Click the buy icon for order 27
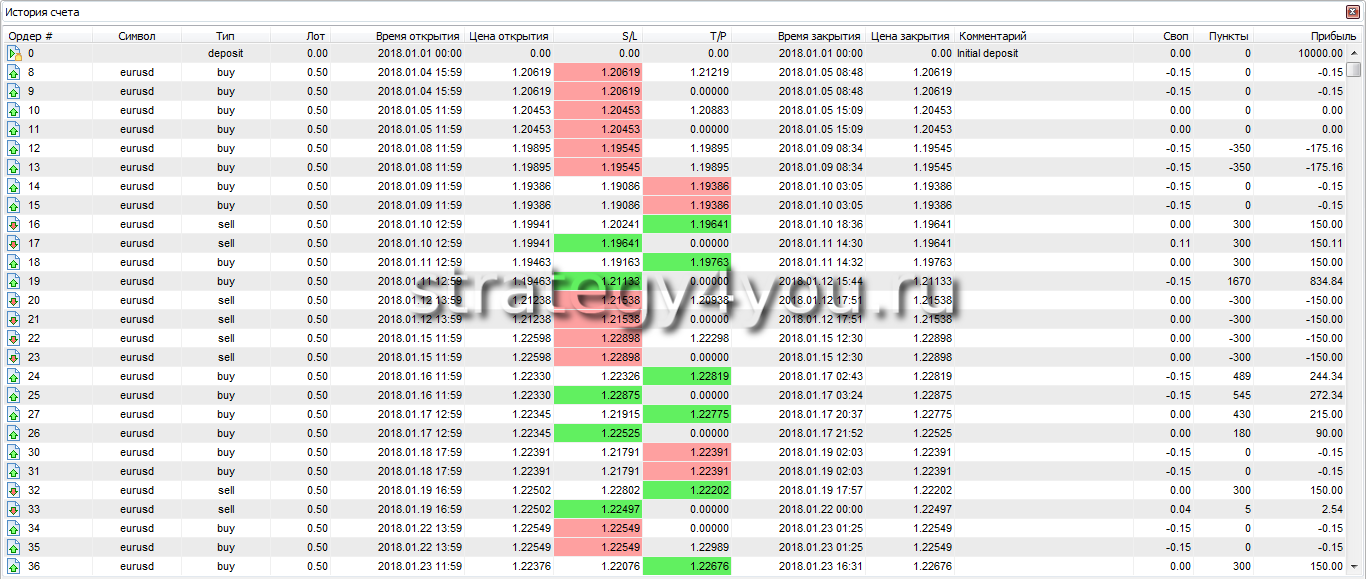Image resolution: width=1366 pixels, height=579 pixels. tap(14, 414)
